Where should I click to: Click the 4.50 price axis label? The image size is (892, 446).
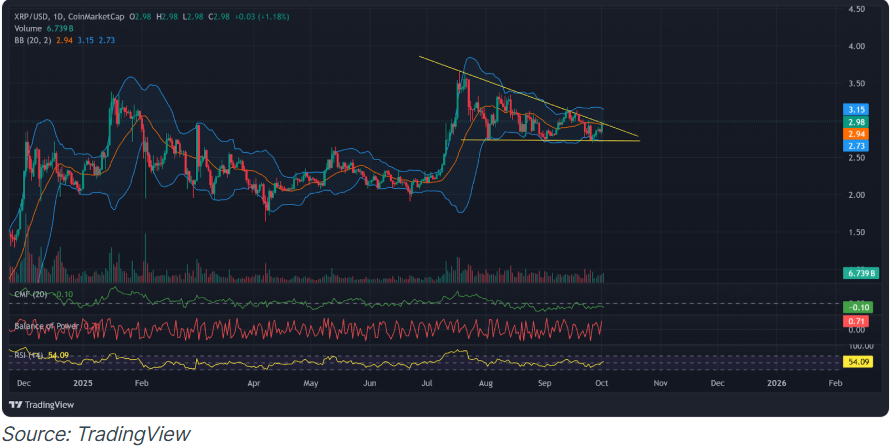(856, 9)
